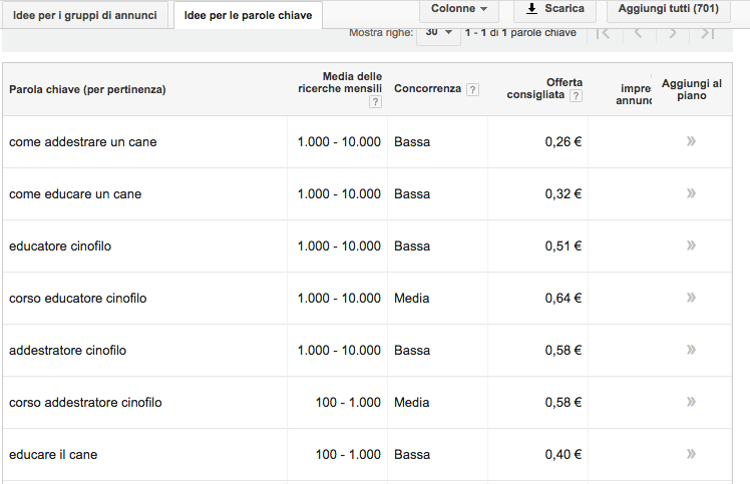Go to first page of results
This screenshot has width=750, height=484.
(604, 33)
